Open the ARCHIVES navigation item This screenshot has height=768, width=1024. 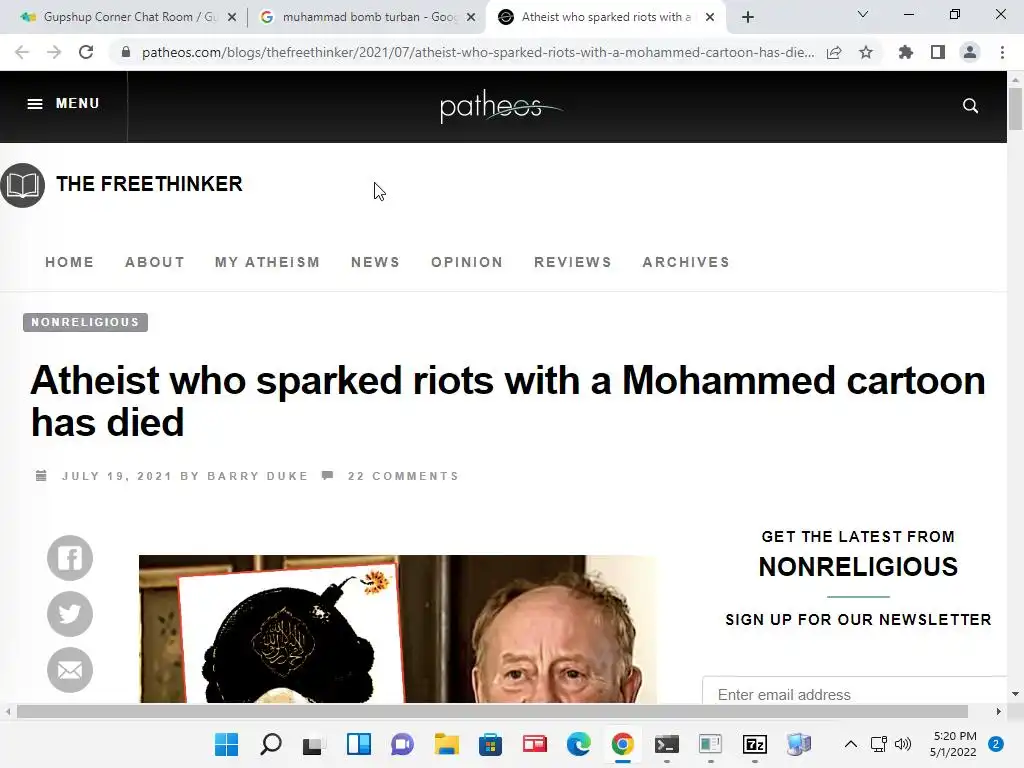tap(686, 262)
